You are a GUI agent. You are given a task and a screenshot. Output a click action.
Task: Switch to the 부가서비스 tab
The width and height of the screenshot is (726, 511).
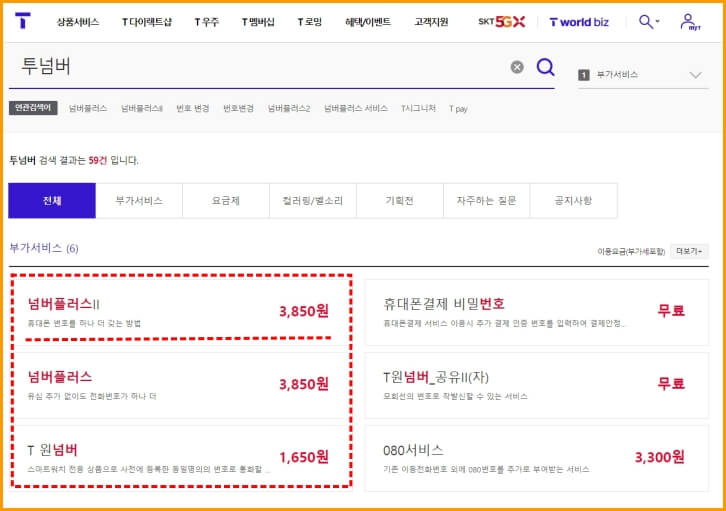[139, 200]
